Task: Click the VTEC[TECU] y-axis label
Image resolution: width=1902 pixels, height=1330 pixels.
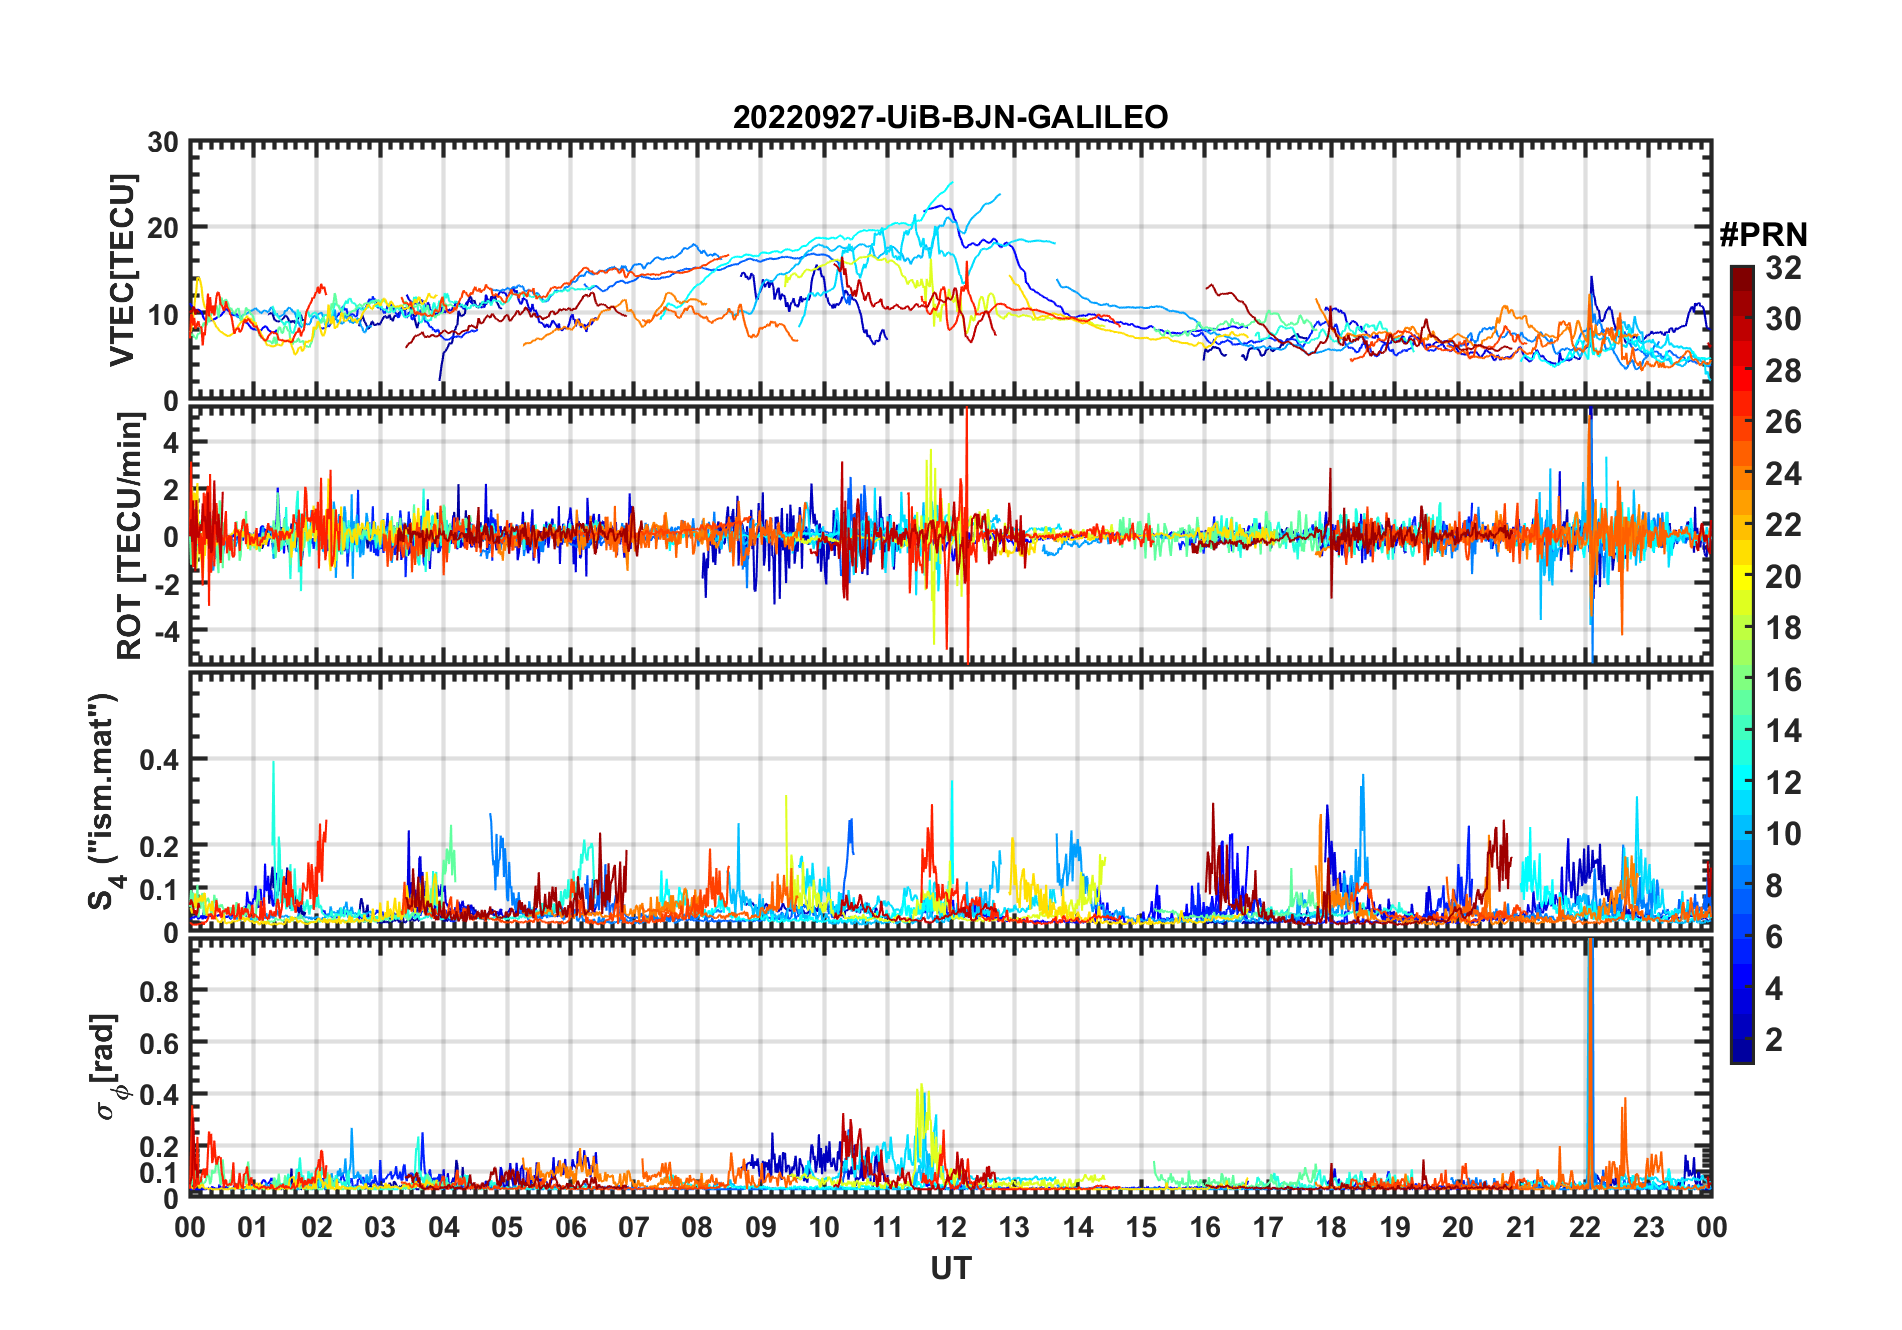Action: click(122, 270)
